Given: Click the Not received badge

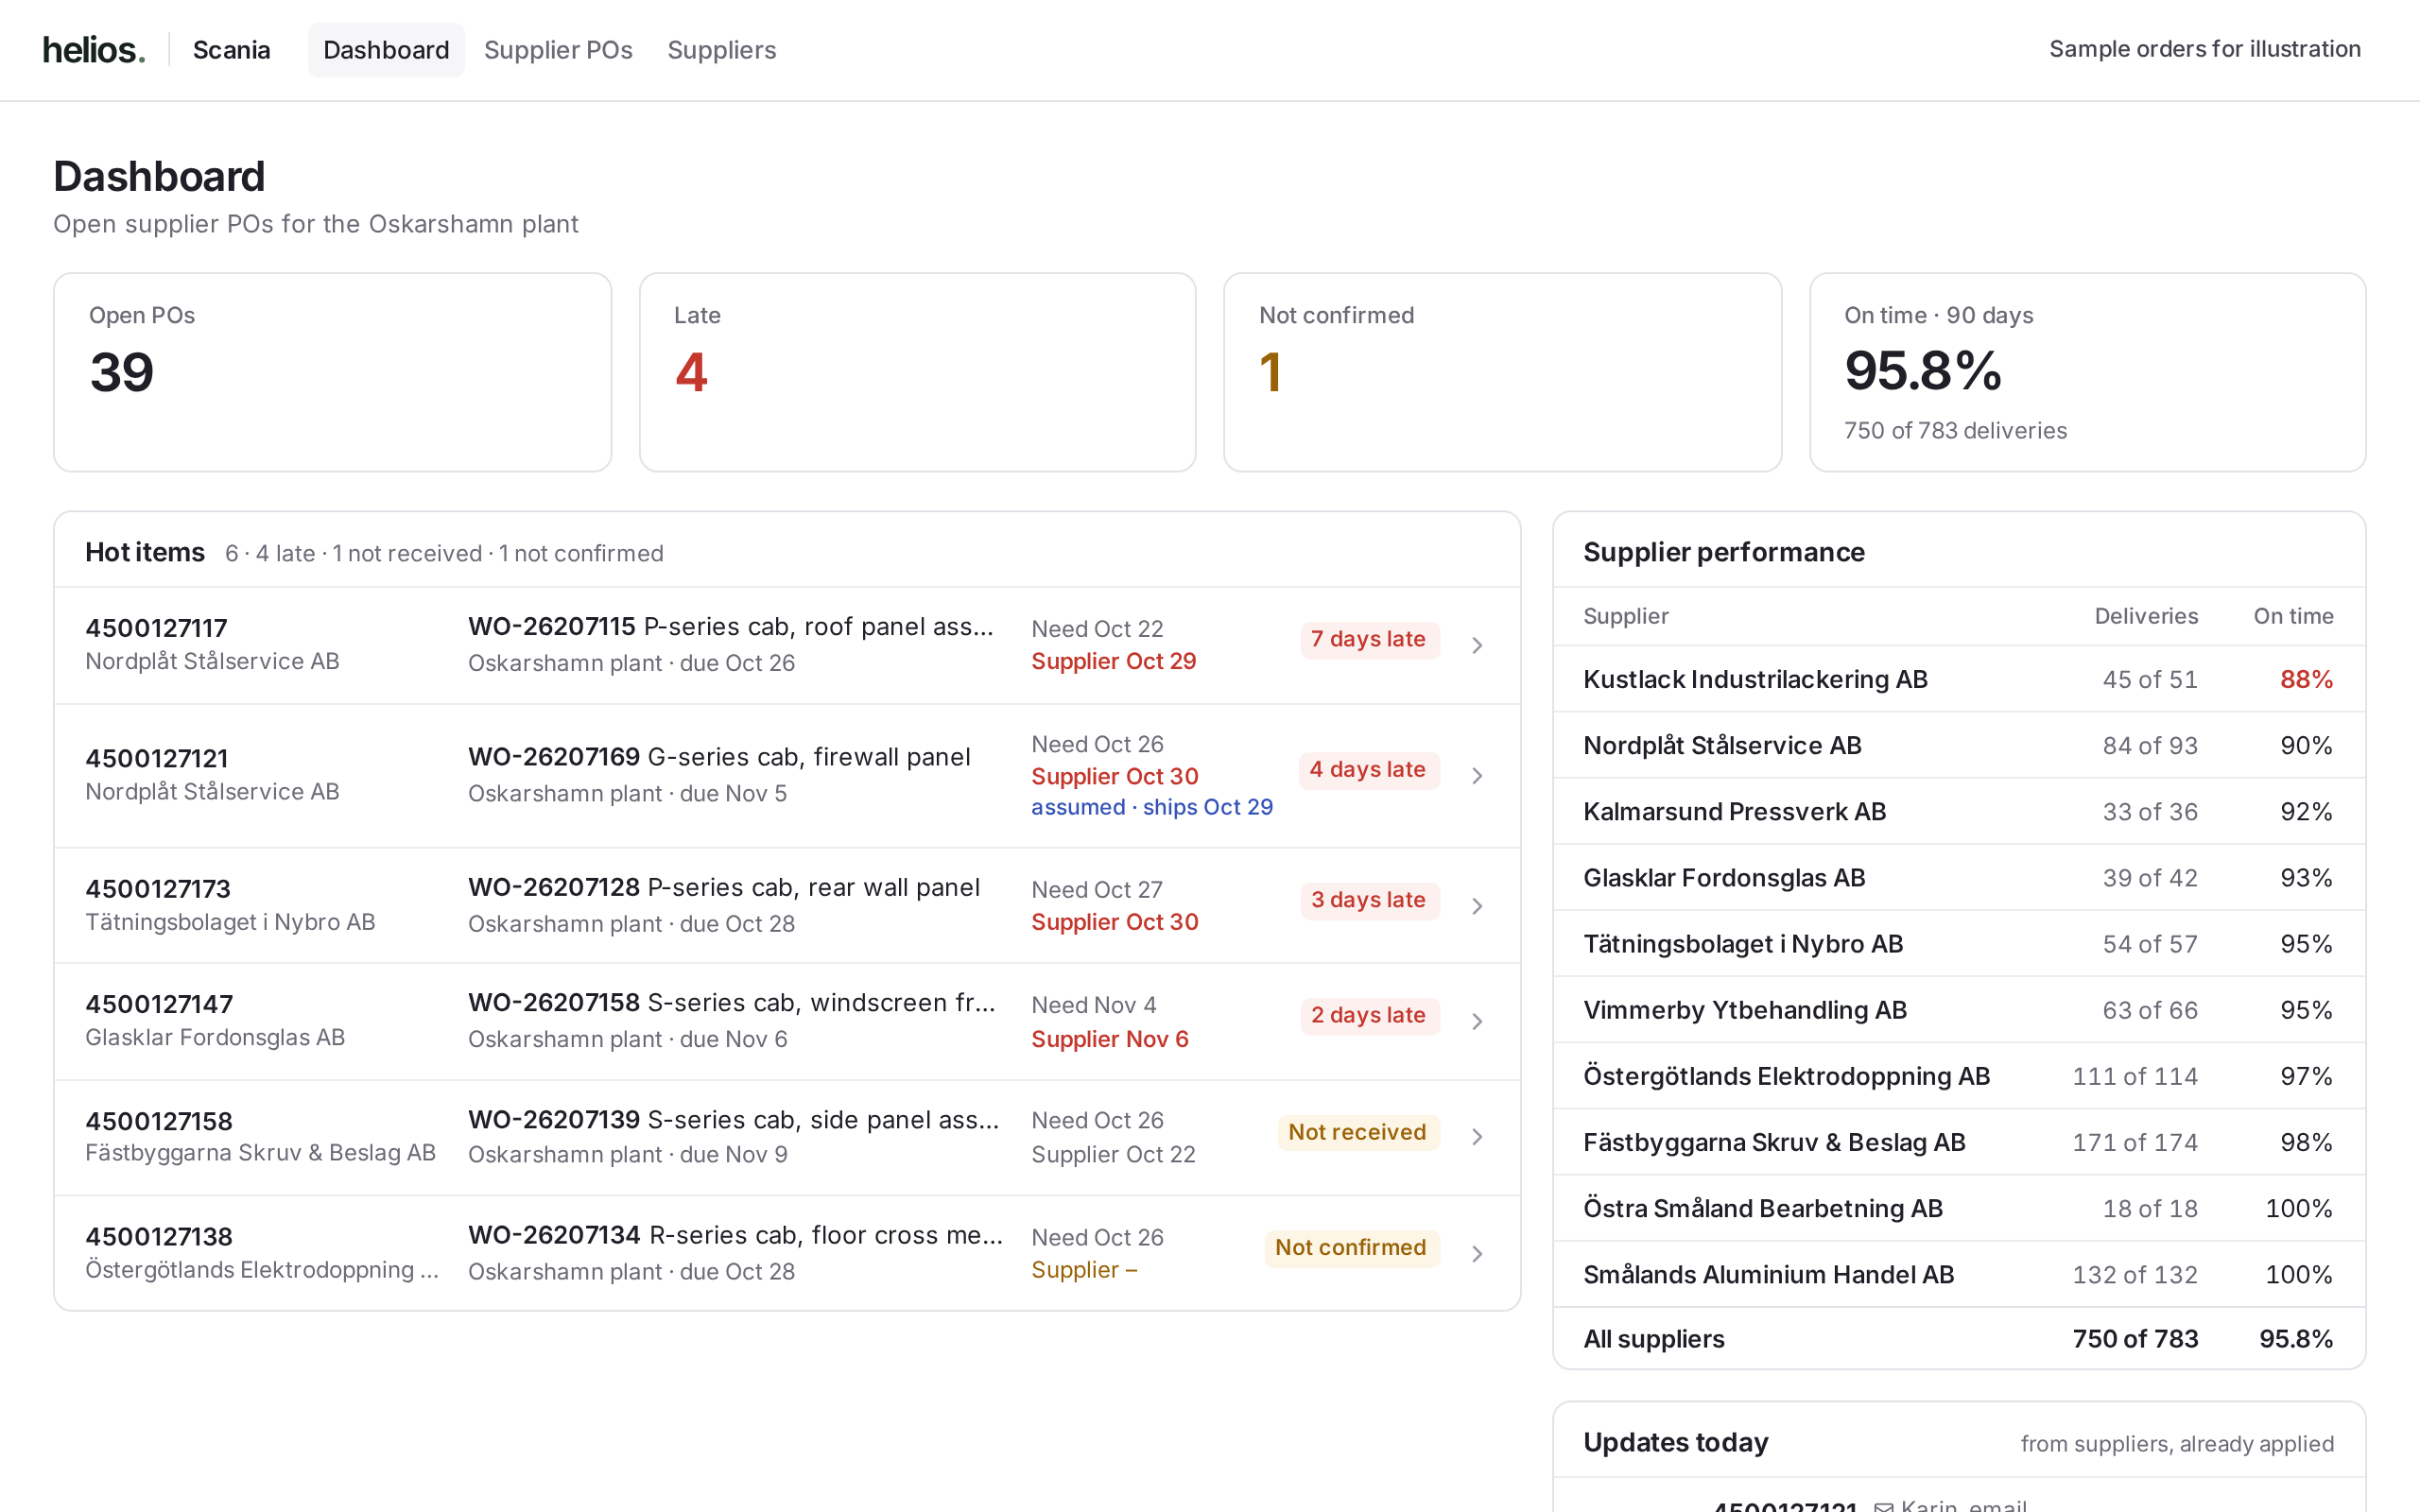Looking at the screenshot, I should coord(1358,1132).
